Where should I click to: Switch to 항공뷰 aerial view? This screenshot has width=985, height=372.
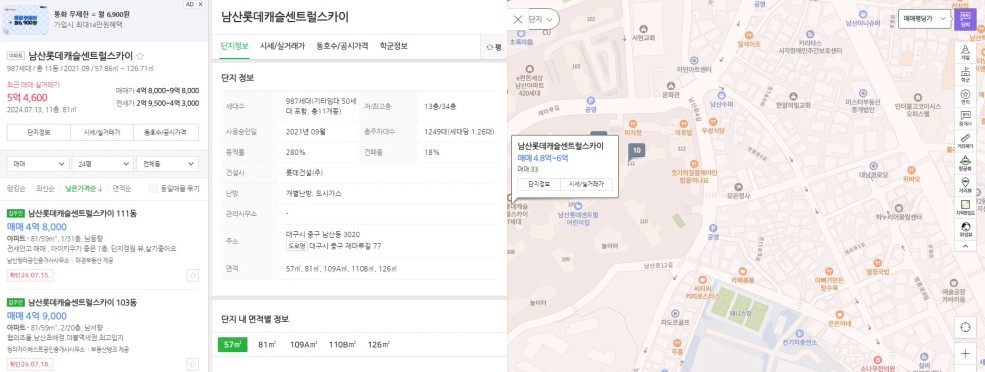click(965, 163)
